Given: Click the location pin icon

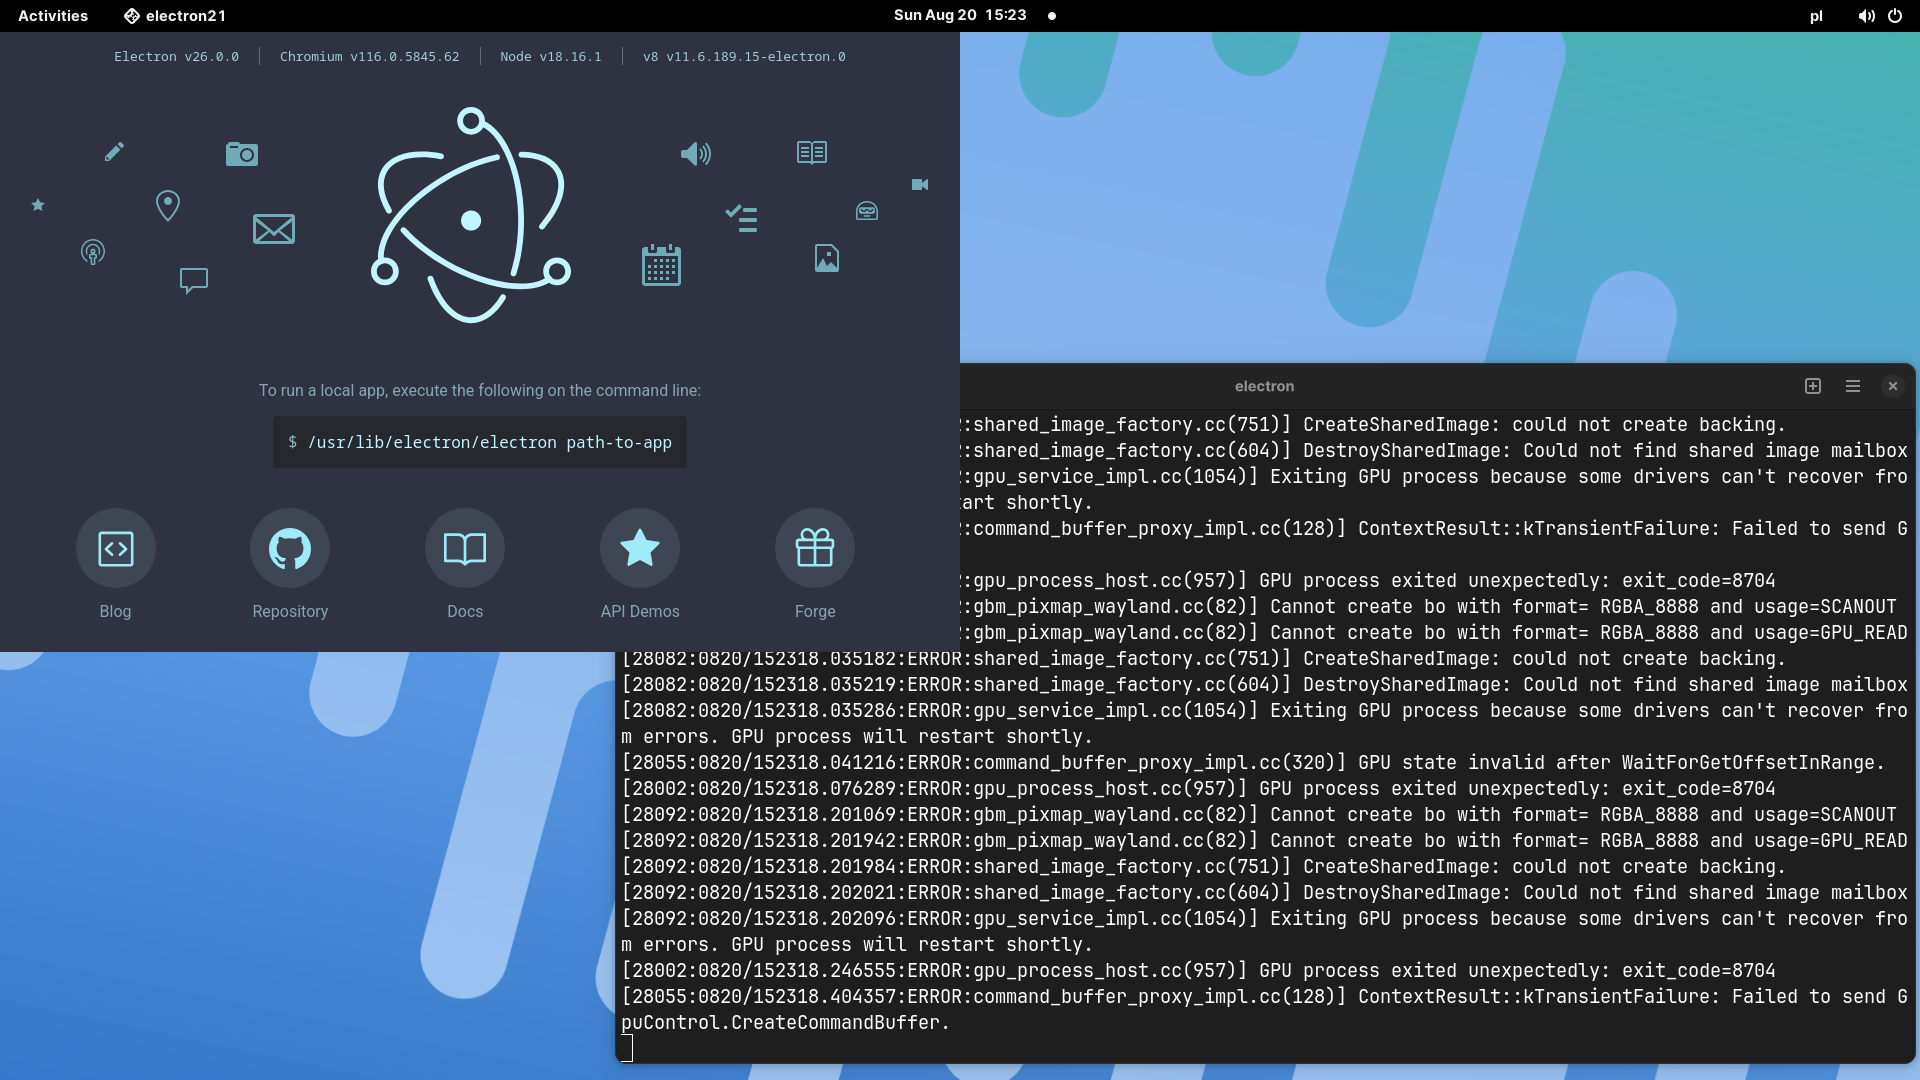Looking at the screenshot, I should (x=167, y=205).
